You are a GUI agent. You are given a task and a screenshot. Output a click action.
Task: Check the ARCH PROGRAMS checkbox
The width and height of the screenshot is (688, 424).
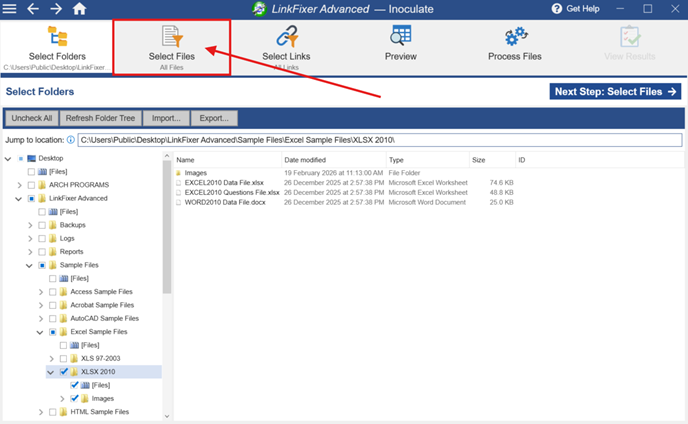tap(31, 185)
